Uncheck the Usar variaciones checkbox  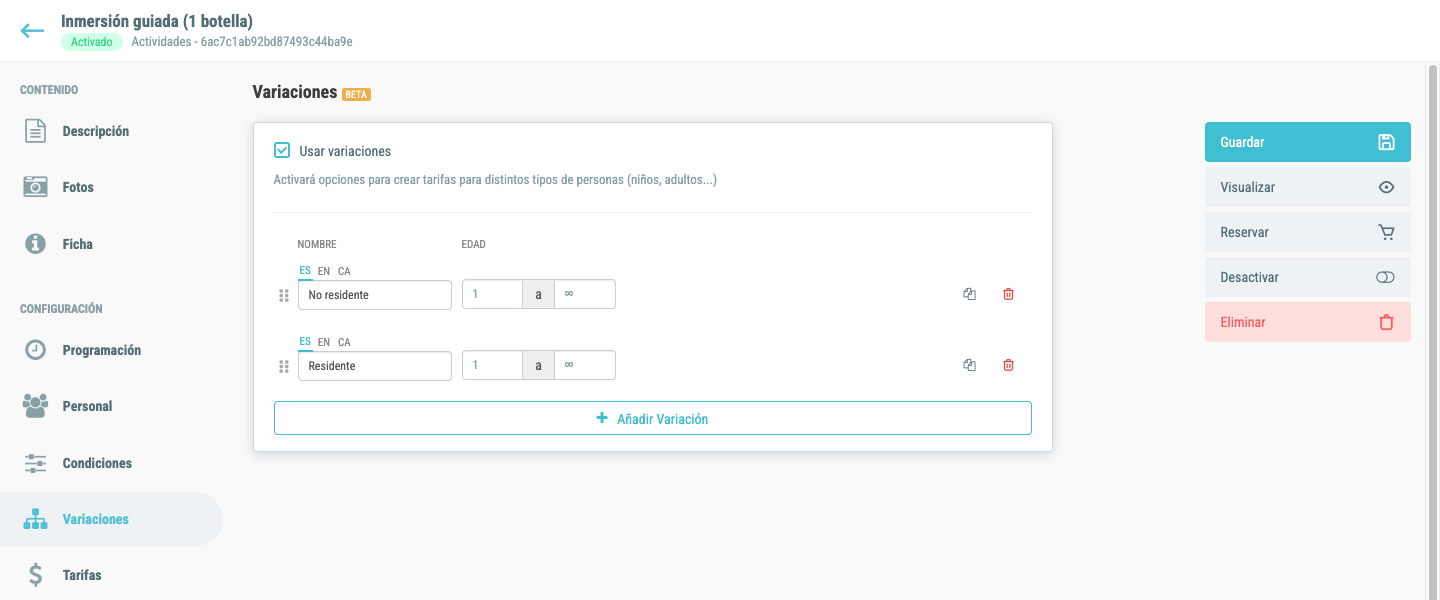coord(282,151)
